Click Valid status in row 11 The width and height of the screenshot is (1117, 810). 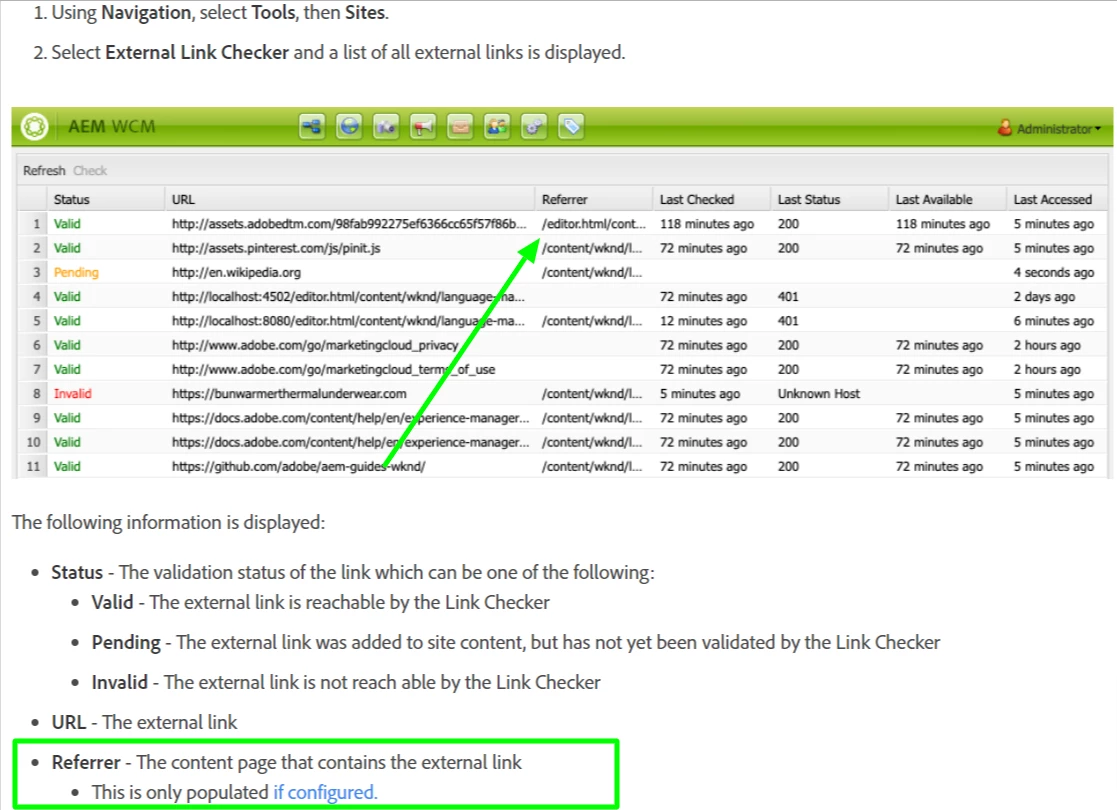(67, 466)
